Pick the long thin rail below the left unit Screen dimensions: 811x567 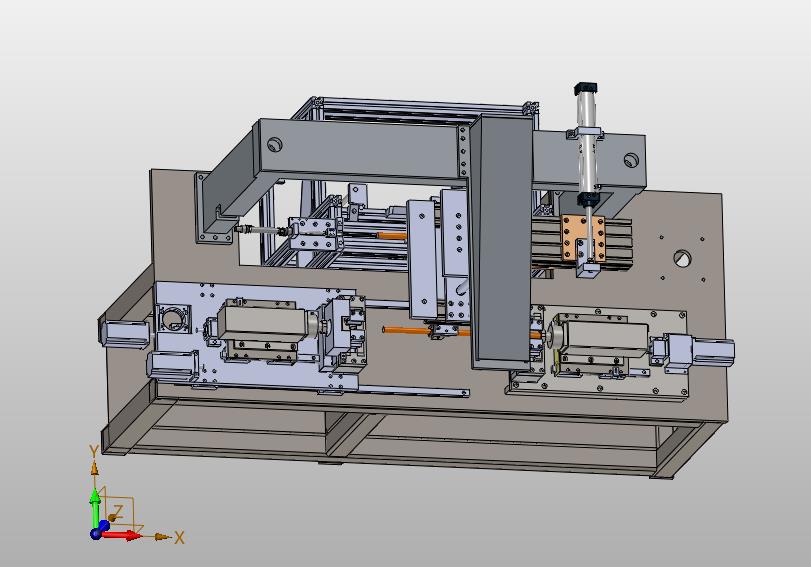(413, 391)
